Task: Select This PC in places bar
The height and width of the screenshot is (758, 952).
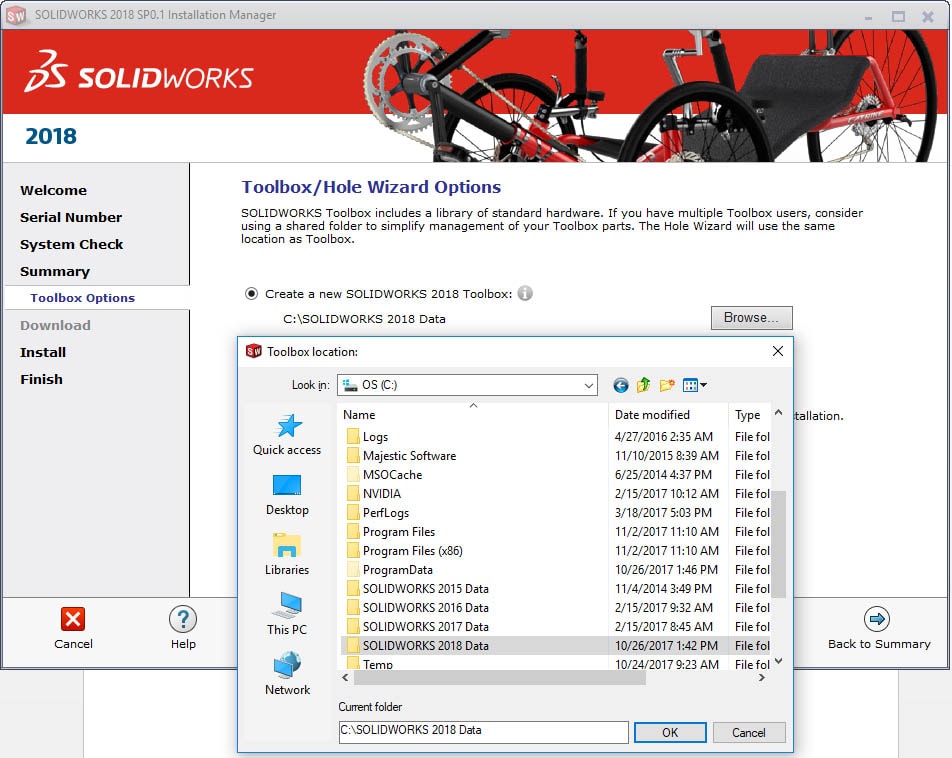Action: pyautogui.click(x=287, y=614)
